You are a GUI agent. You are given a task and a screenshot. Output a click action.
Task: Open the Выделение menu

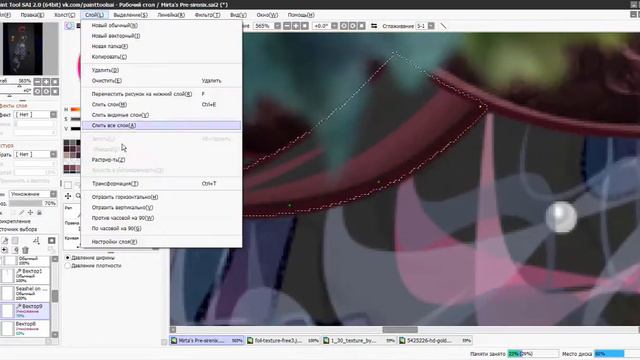(130, 15)
